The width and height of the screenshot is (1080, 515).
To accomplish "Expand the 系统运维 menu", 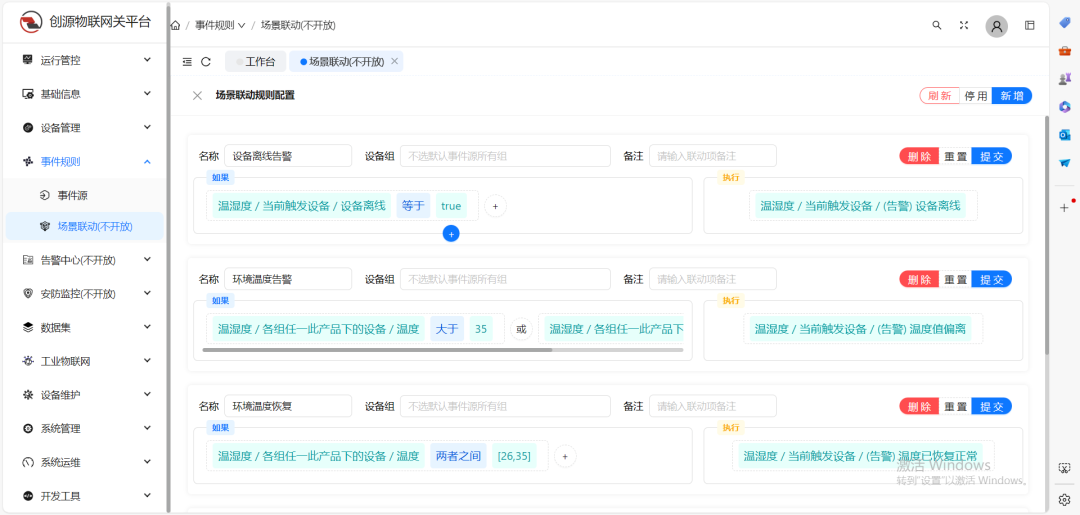I will point(85,462).
